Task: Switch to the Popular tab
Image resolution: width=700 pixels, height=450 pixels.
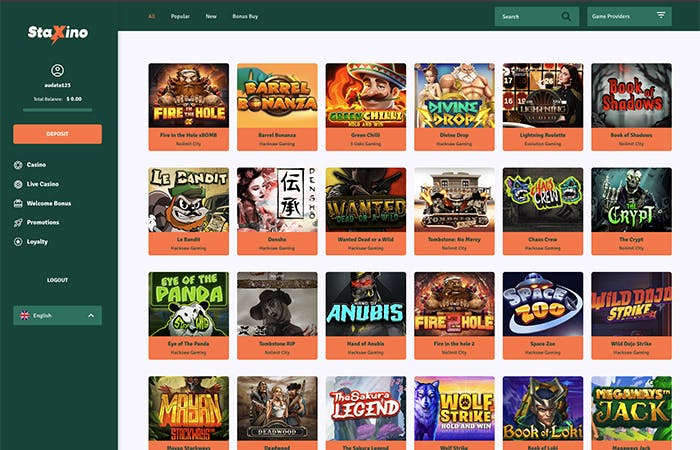Action: click(x=180, y=16)
